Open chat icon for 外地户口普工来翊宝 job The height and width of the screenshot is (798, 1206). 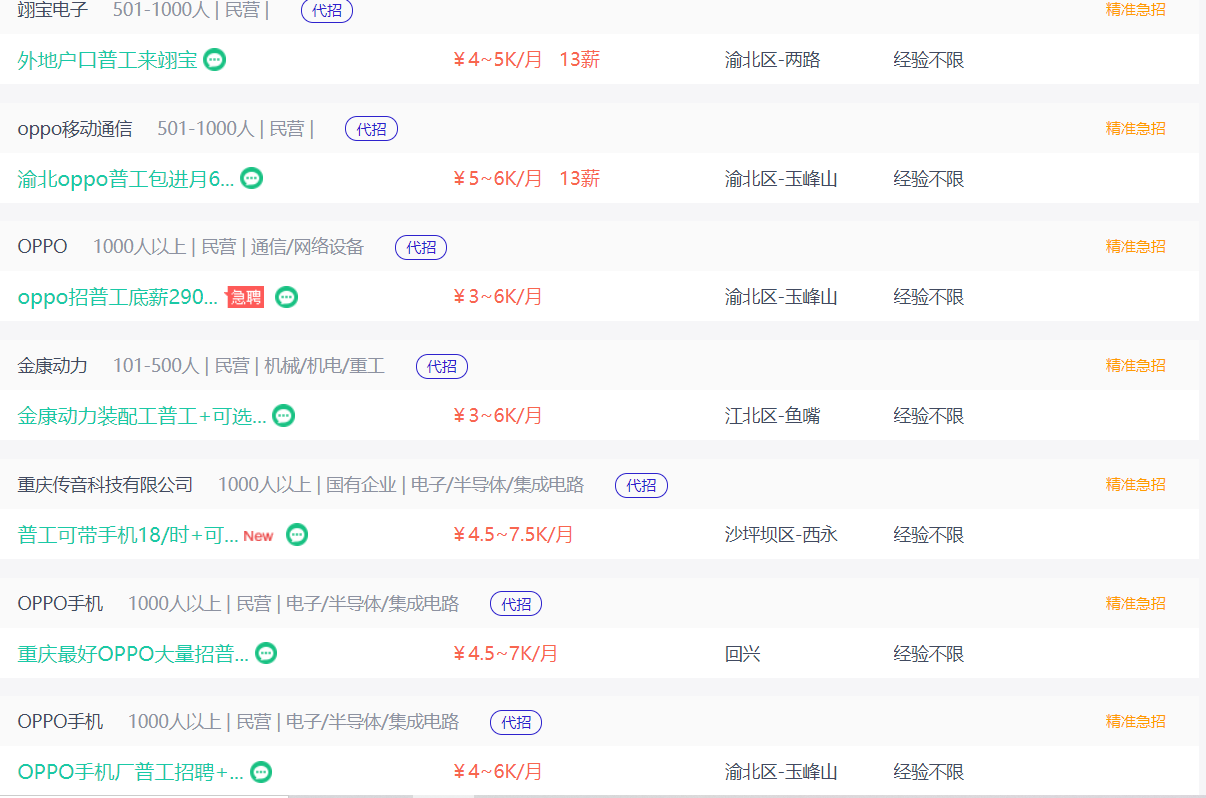[214, 59]
